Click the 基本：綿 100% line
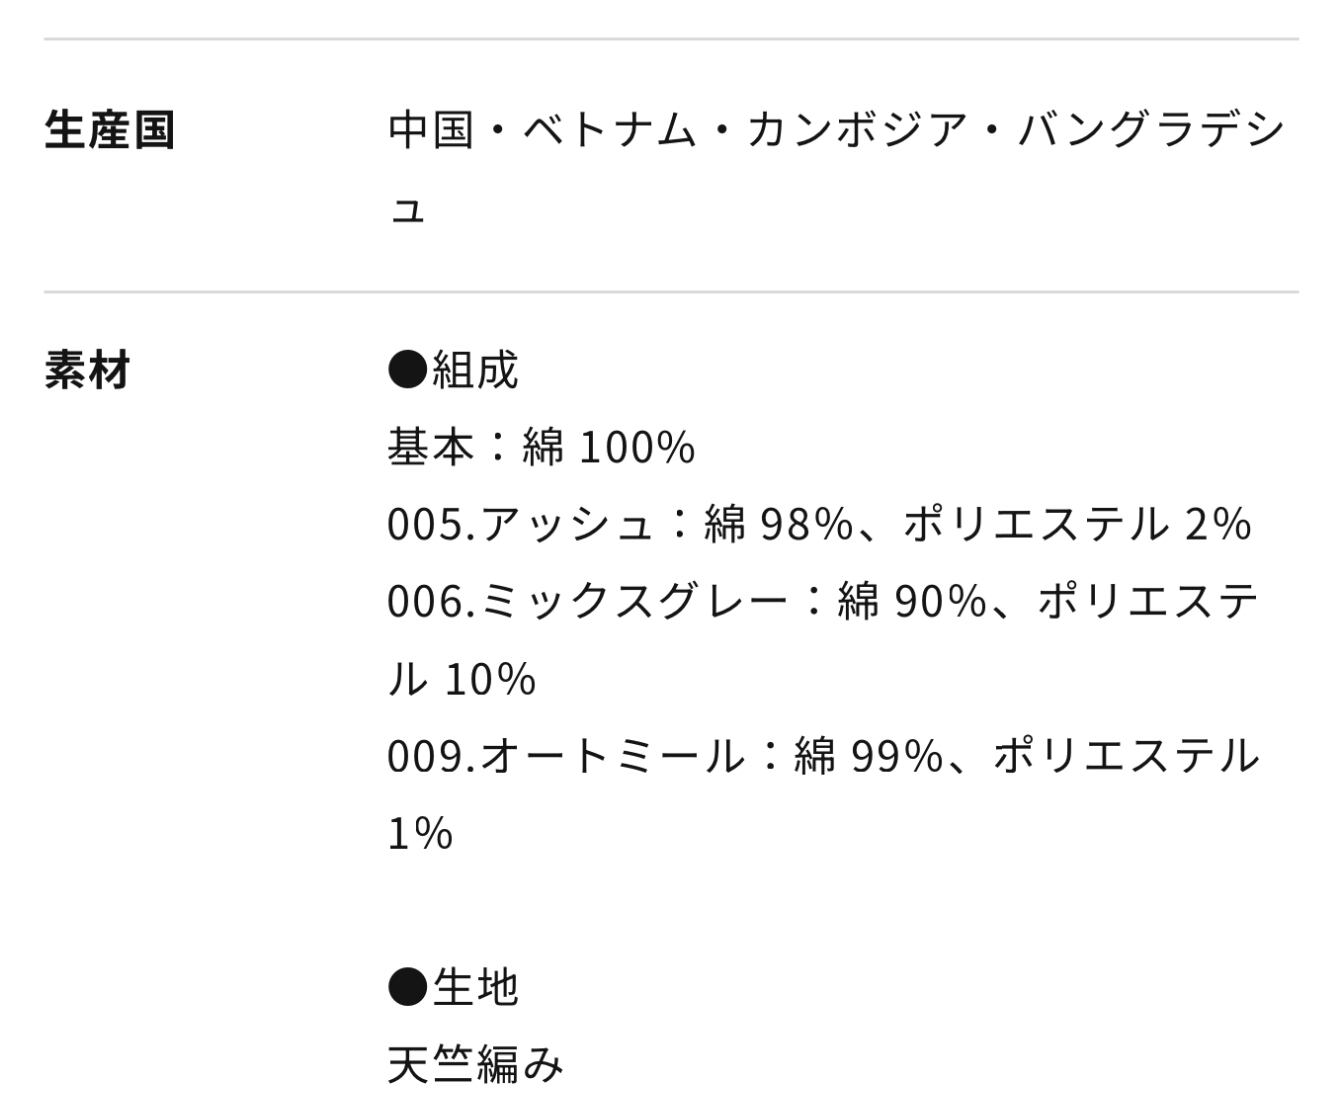Screen dimensions: 1333x1114 tap(541, 448)
